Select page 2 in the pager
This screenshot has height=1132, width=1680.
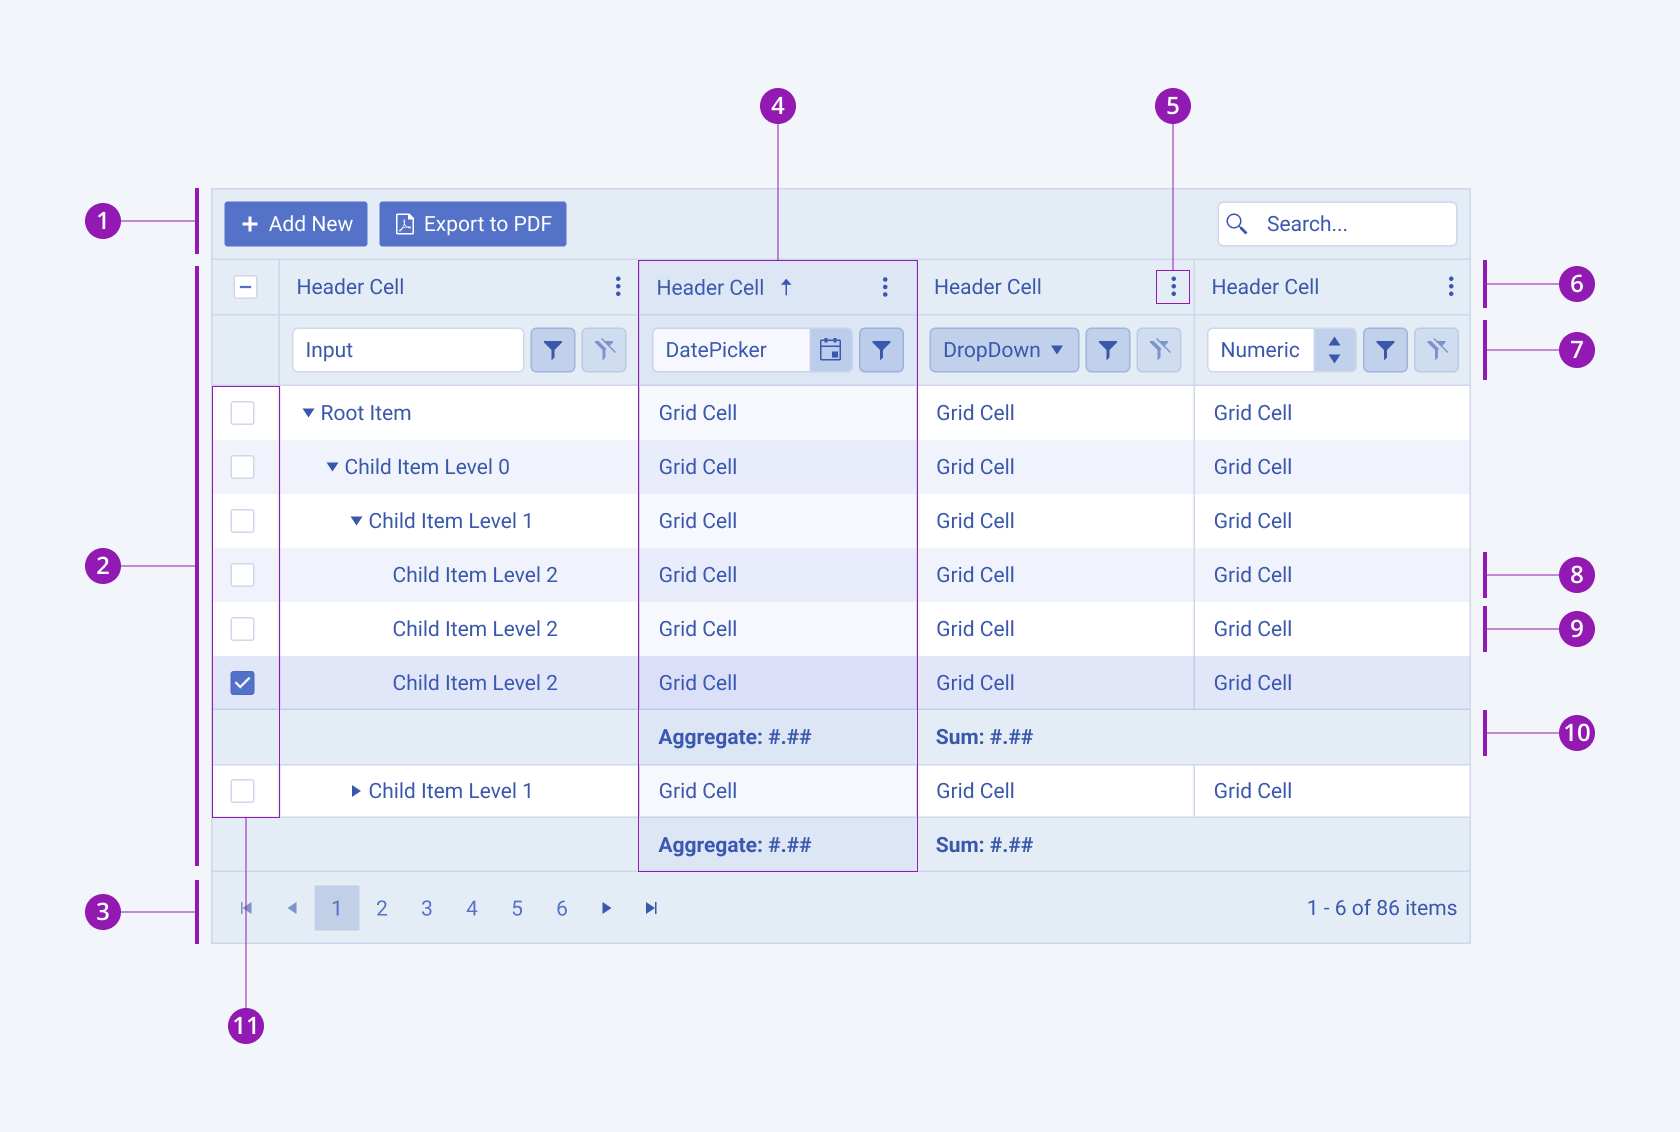click(382, 908)
